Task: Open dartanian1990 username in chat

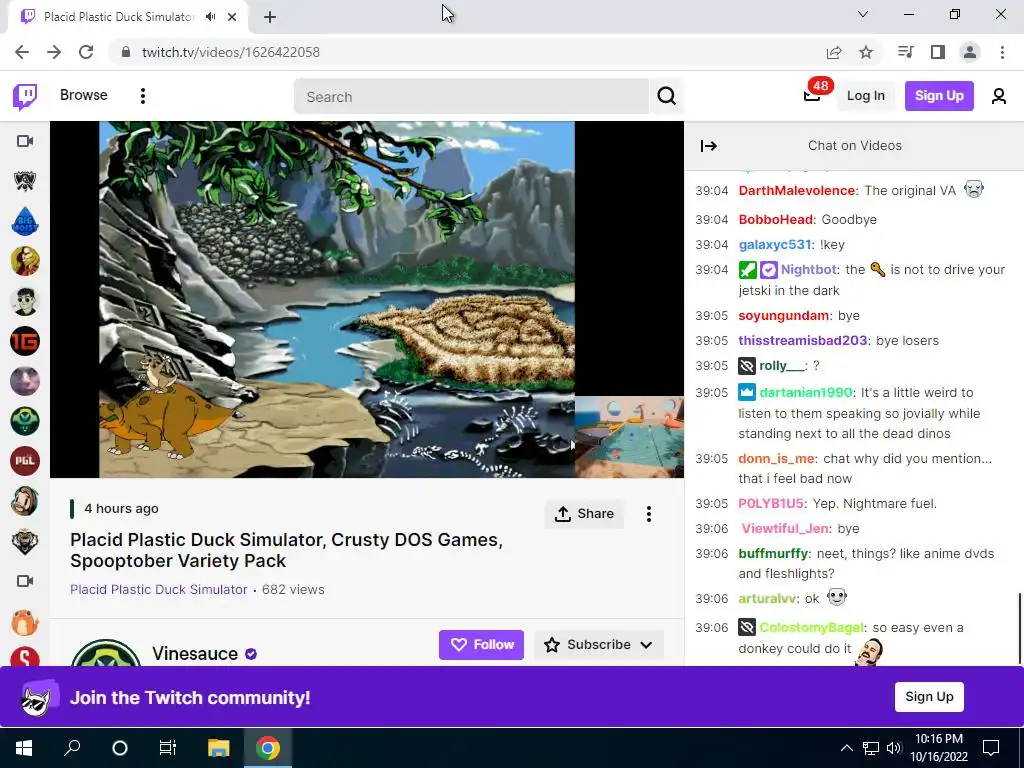Action: [806, 392]
